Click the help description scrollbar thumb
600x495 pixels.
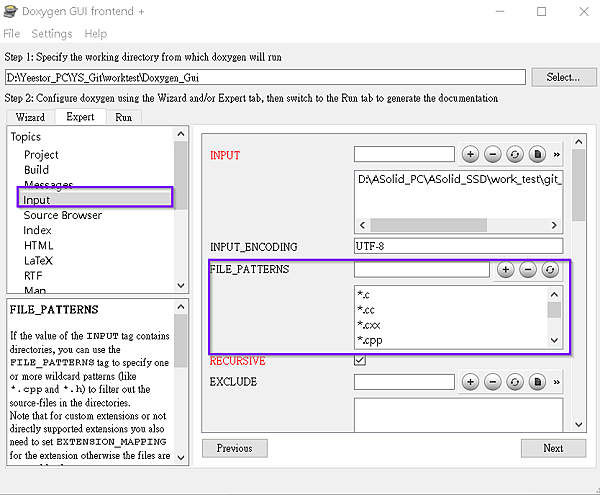click(x=181, y=340)
